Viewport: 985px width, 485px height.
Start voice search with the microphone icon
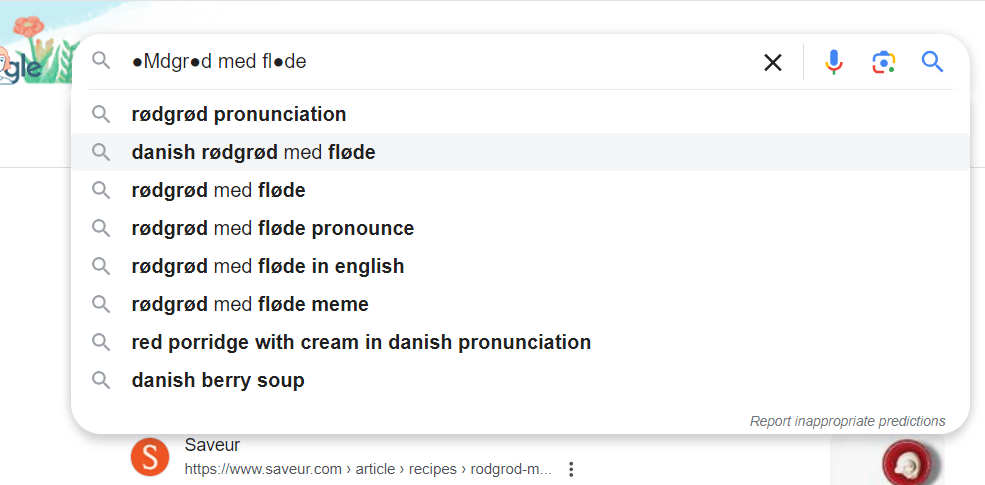[x=833, y=63]
